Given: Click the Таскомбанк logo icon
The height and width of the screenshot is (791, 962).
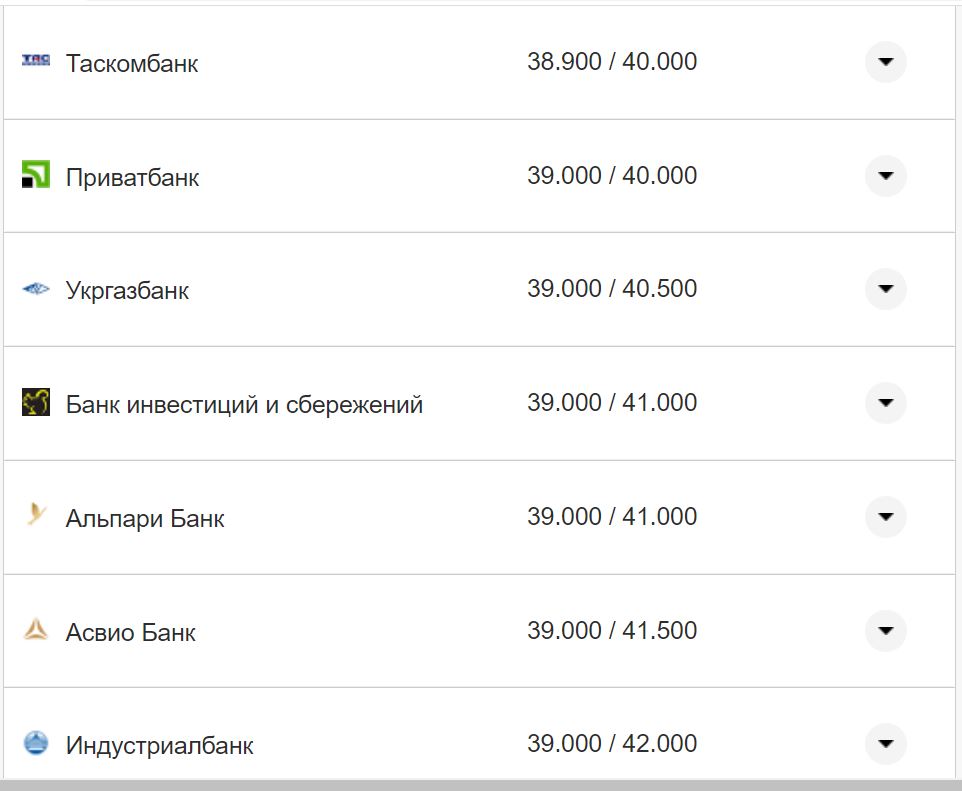Looking at the screenshot, I should pos(36,61).
